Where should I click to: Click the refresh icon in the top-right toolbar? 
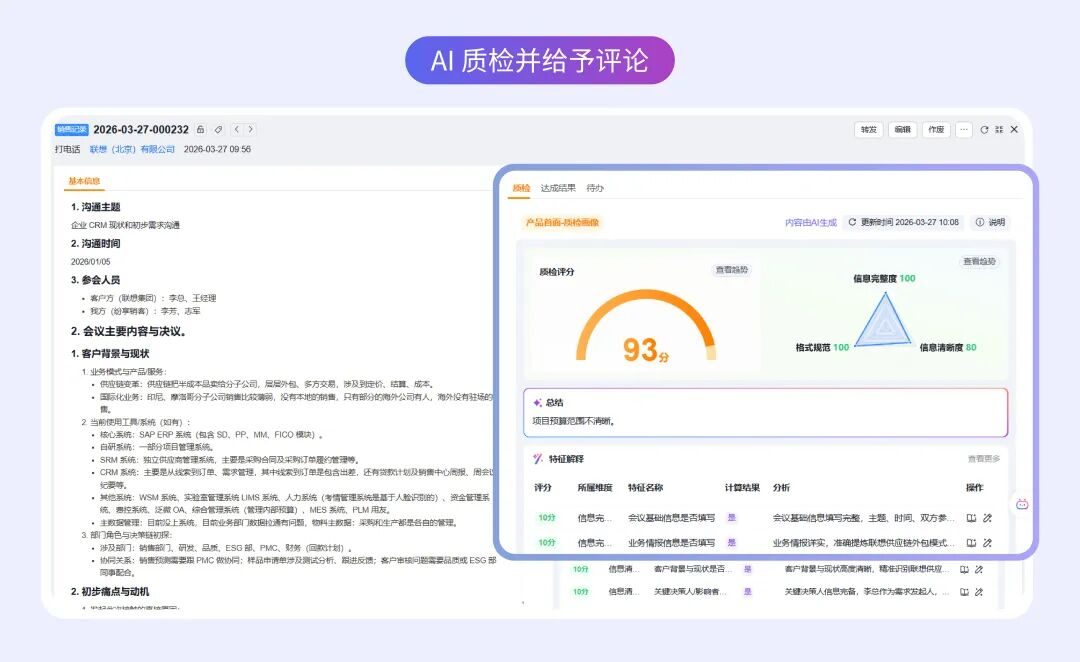pyautogui.click(x=984, y=130)
